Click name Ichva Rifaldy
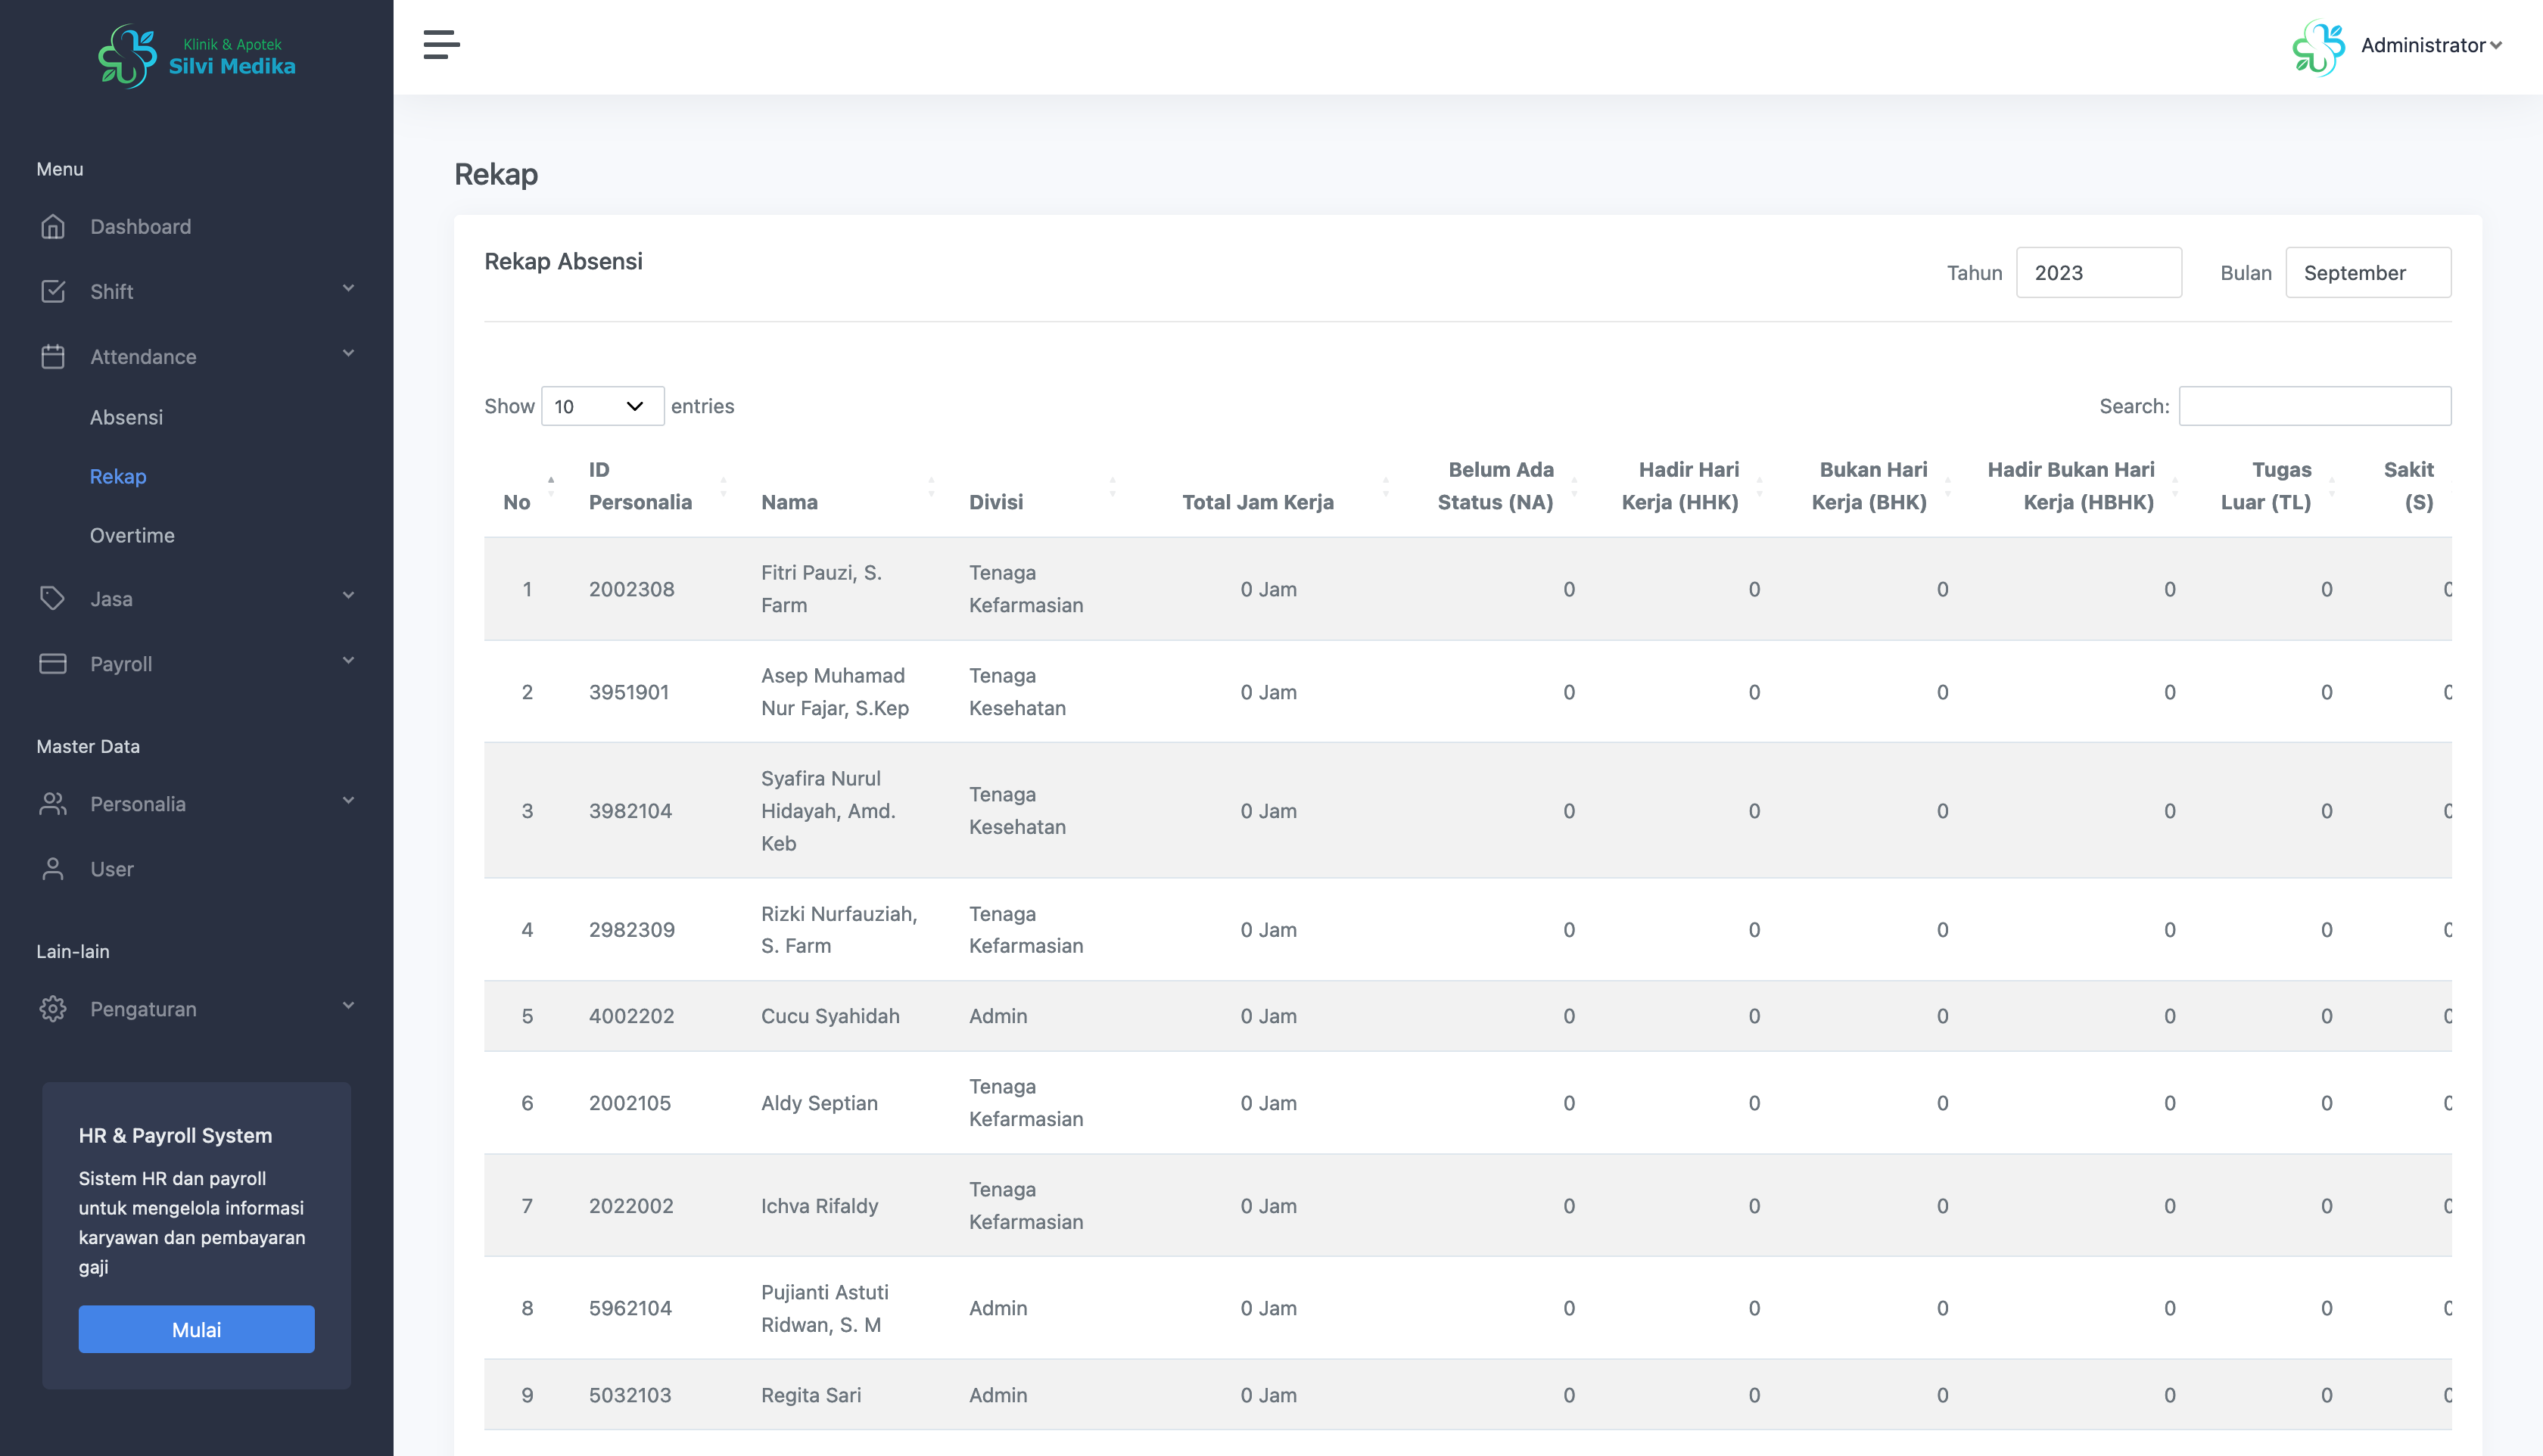 coord(819,1207)
